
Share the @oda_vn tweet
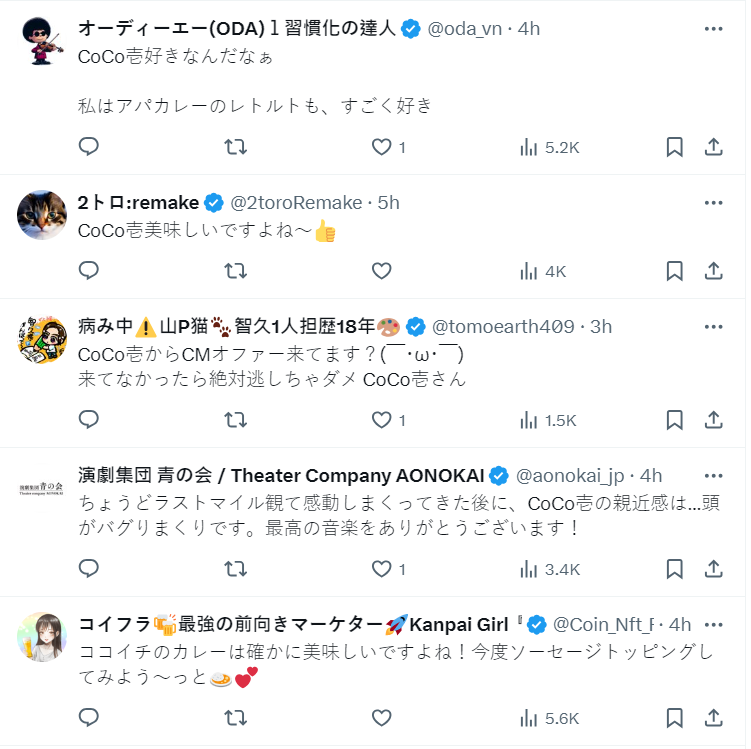click(714, 147)
